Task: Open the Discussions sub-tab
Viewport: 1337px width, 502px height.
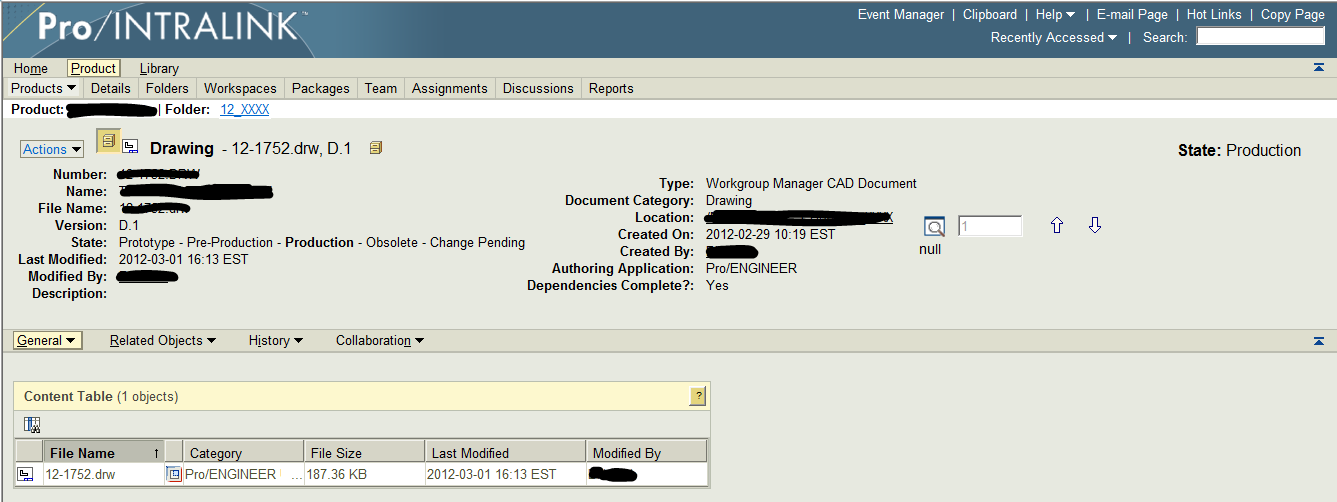Action: click(x=538, y=88)
